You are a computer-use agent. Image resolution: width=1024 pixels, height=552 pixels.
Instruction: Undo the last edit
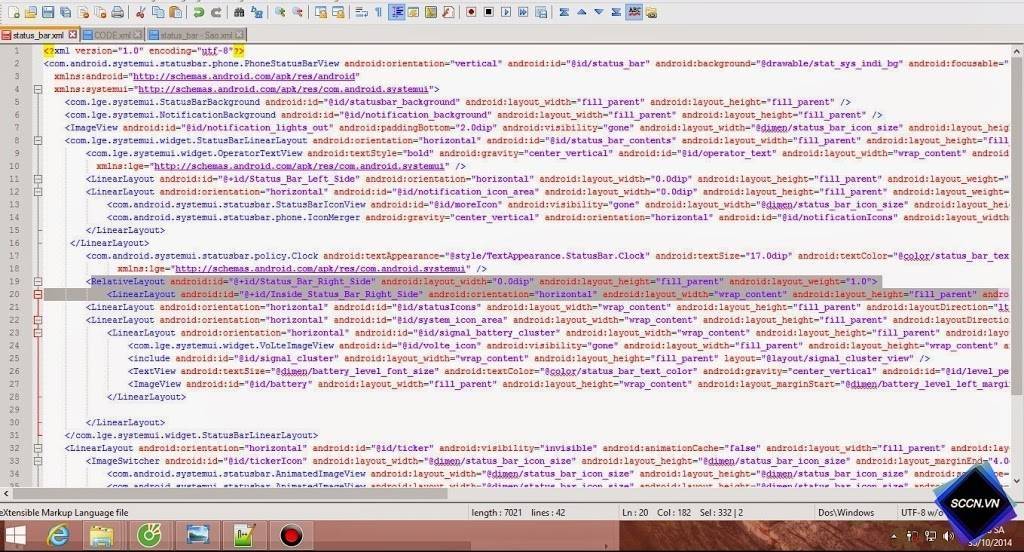(x=199, y=12)
